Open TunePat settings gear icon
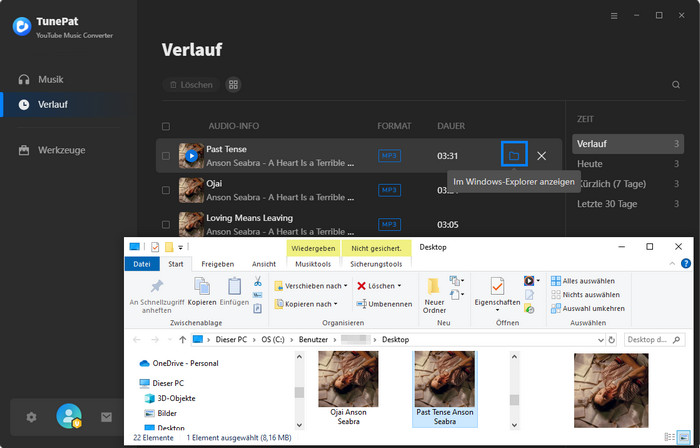 pos(31,417)
